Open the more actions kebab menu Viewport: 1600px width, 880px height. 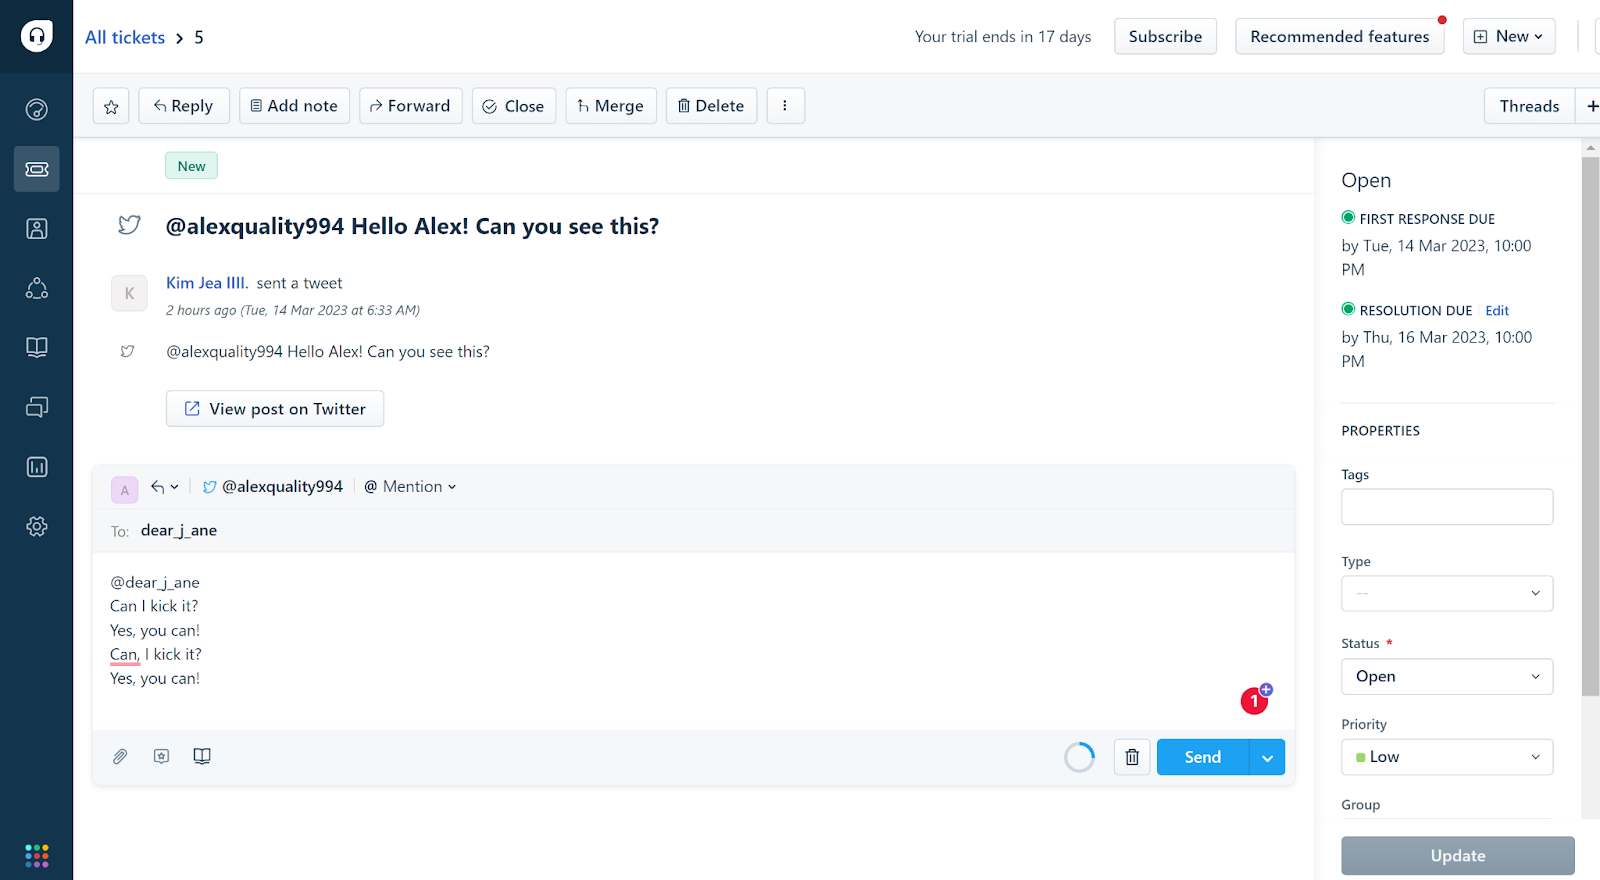pos(785,106)
